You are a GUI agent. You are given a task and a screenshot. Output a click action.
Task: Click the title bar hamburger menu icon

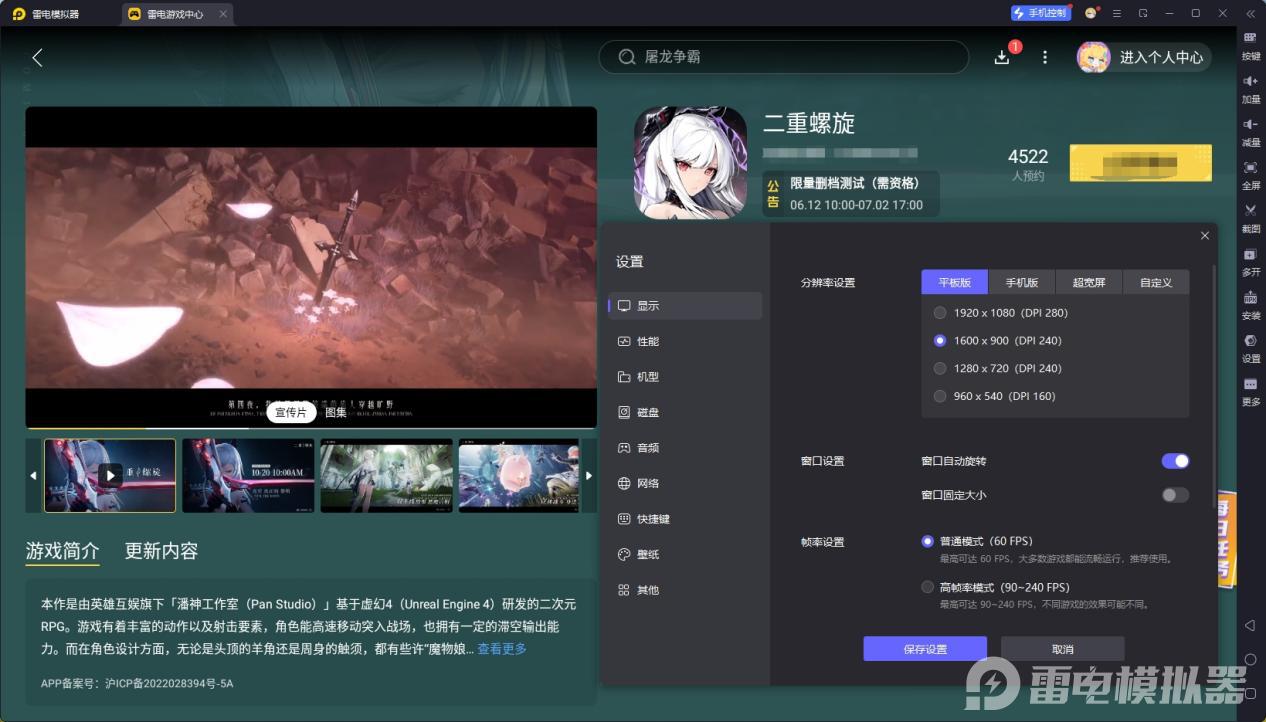(x=1117, y=13)
